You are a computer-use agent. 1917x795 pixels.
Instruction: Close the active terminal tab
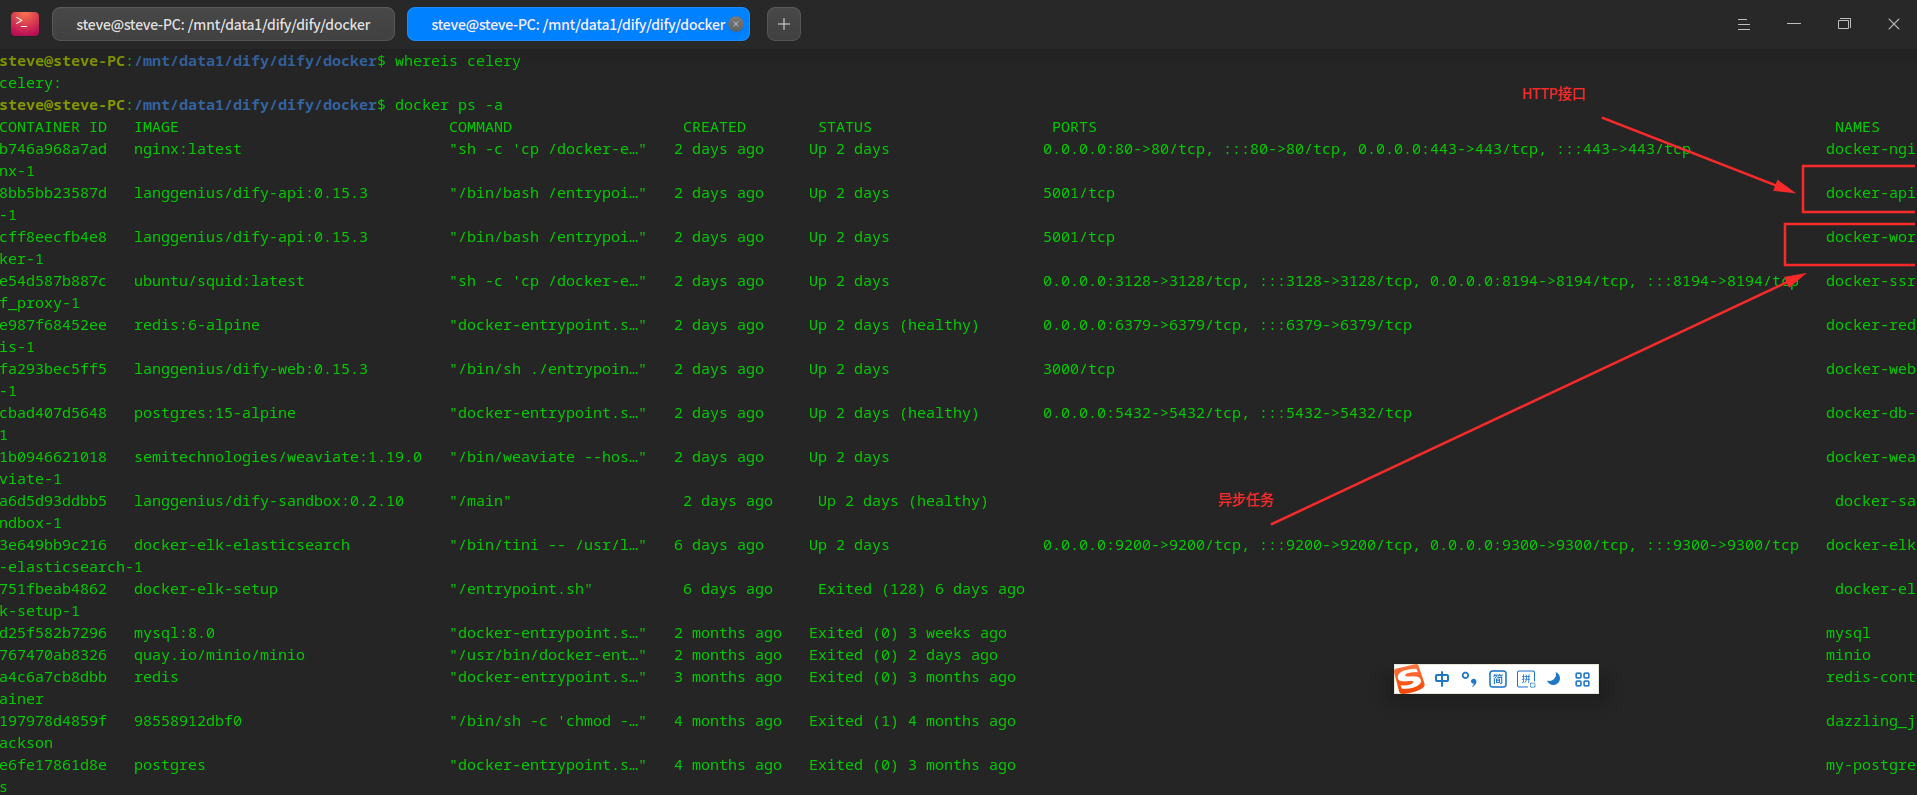[x=736, y=24]
